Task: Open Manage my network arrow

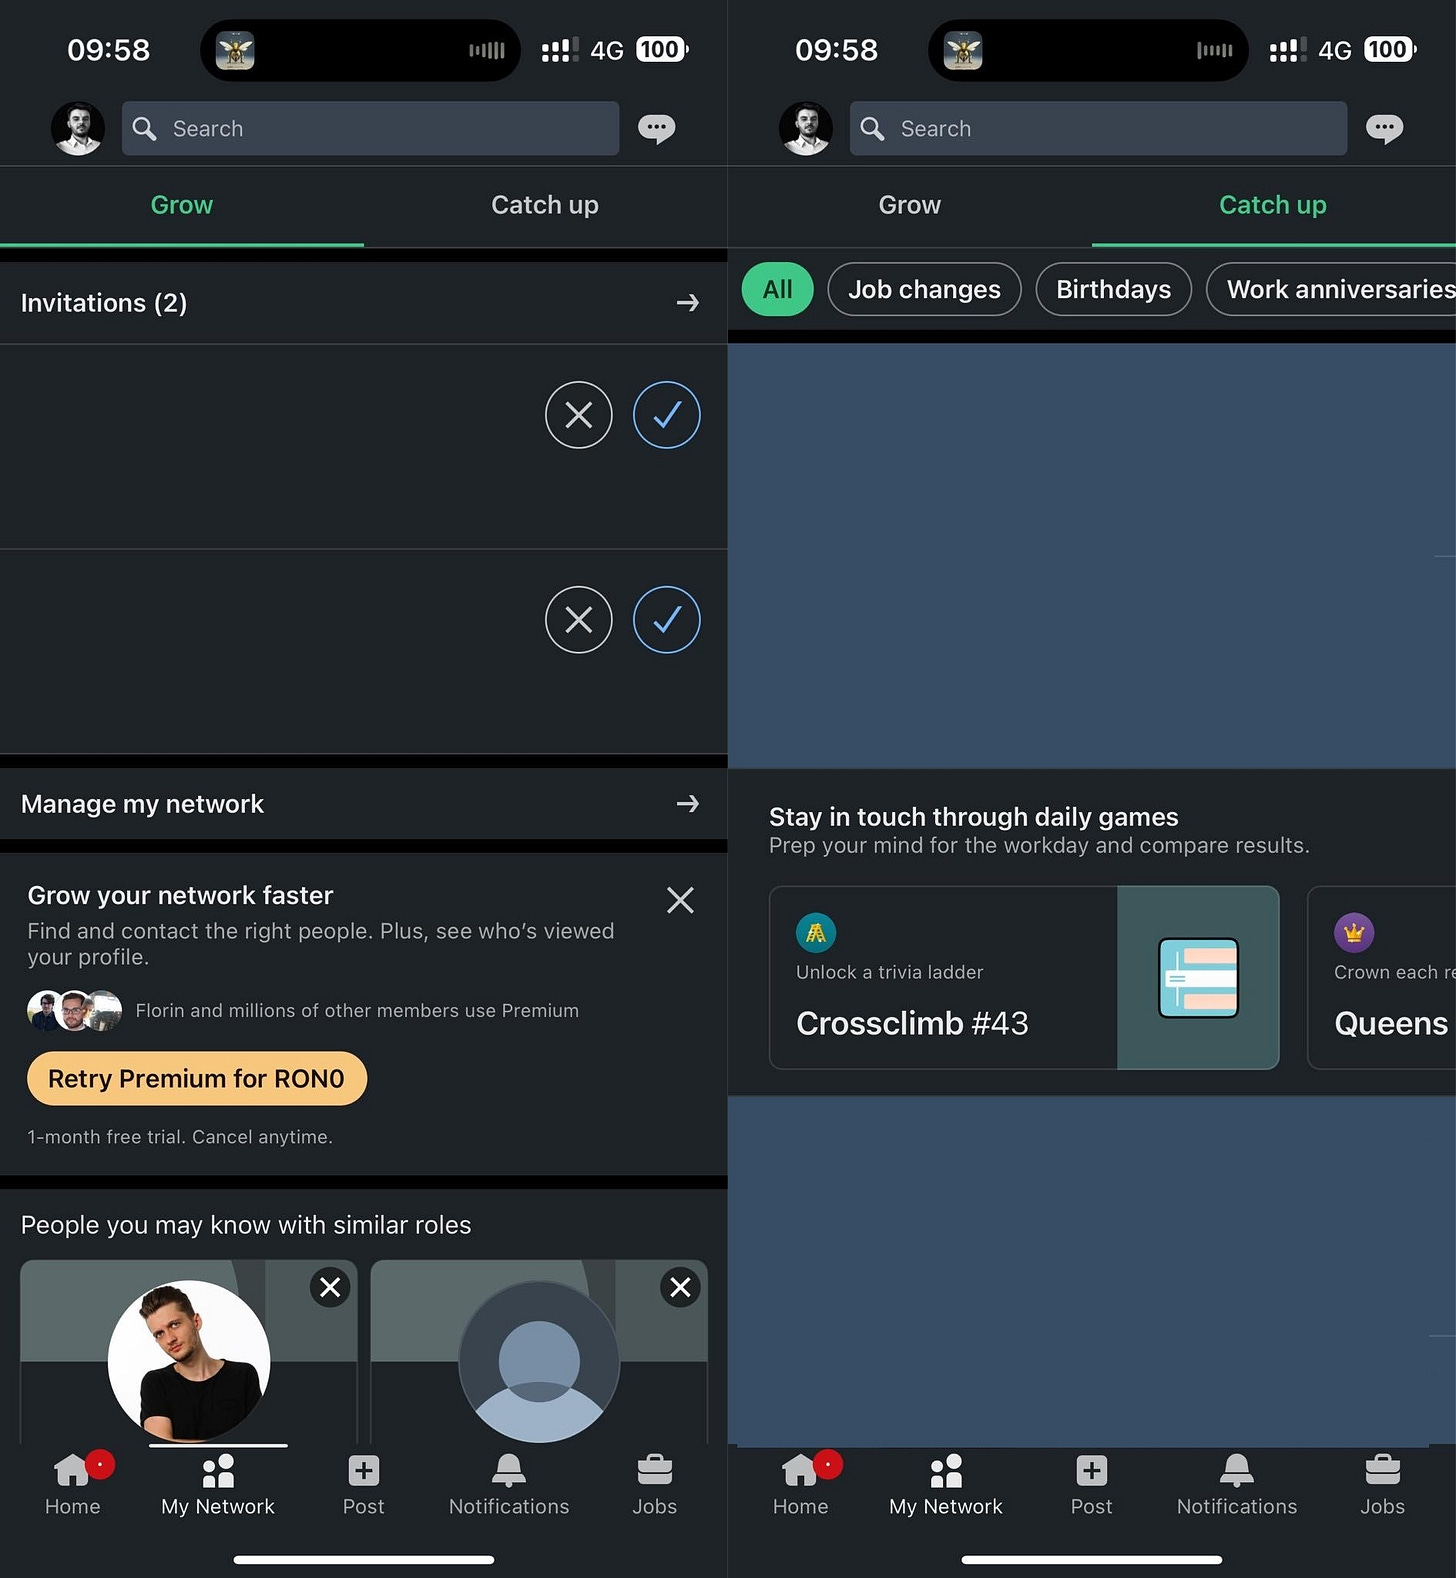Action: [x=687, y=804]
